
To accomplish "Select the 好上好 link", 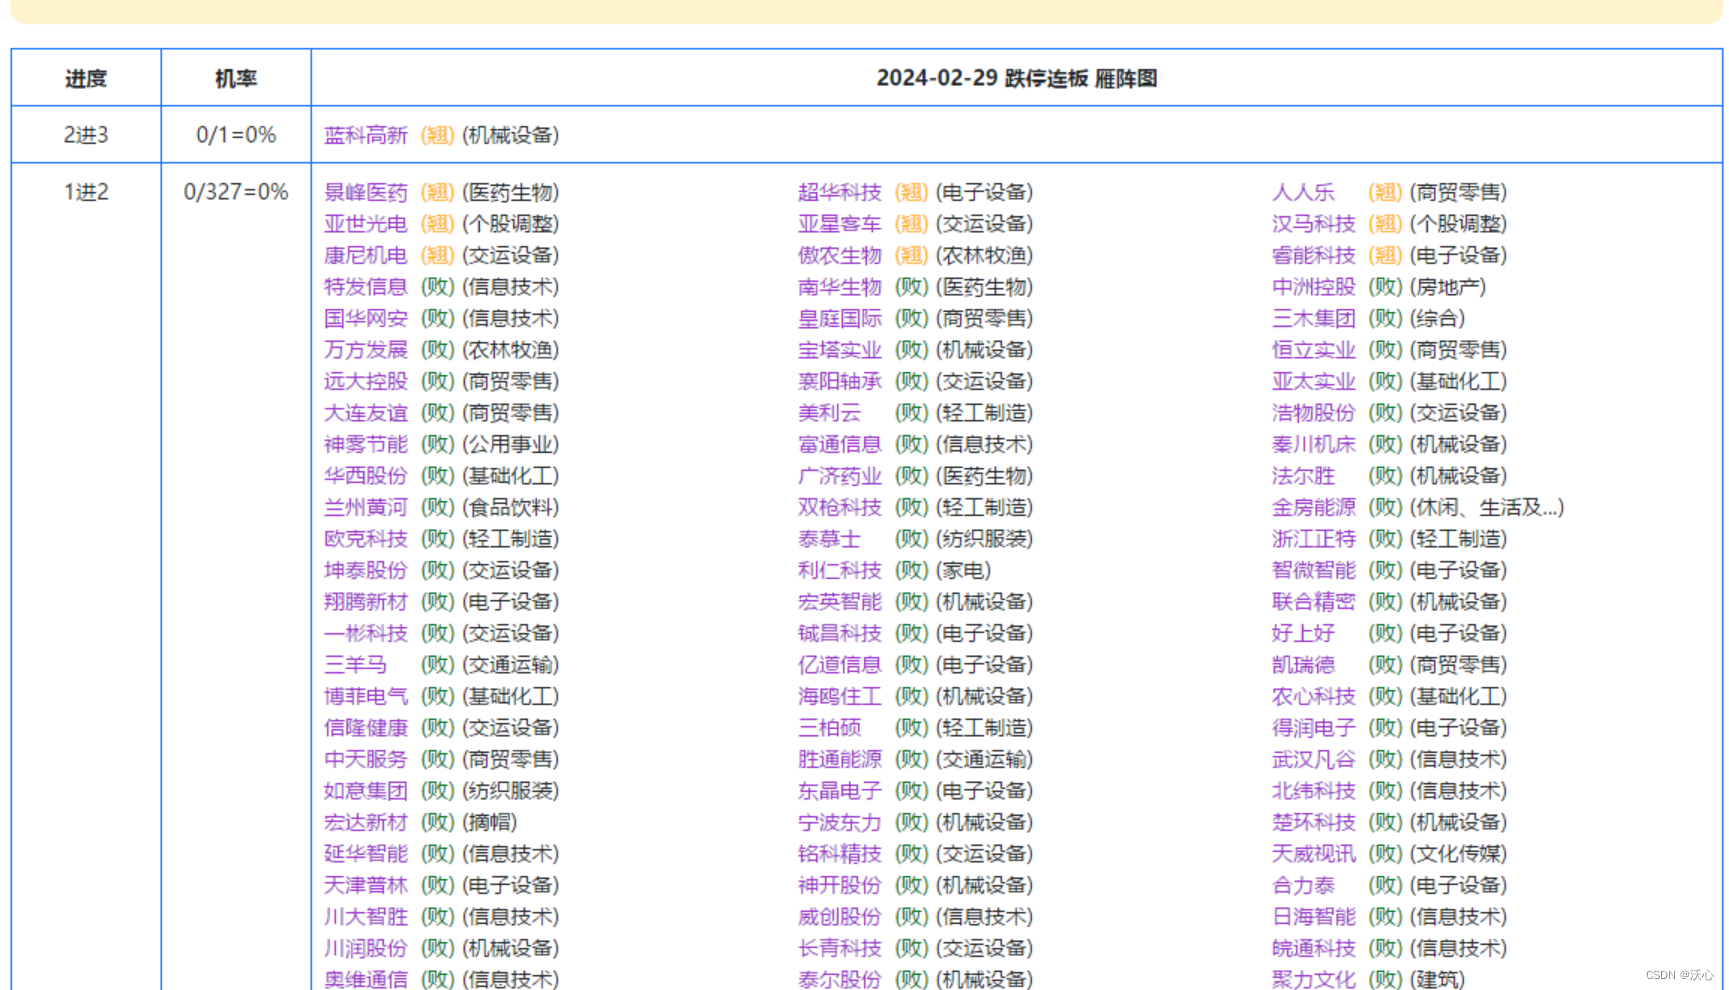I will [x=1303, y=633].
